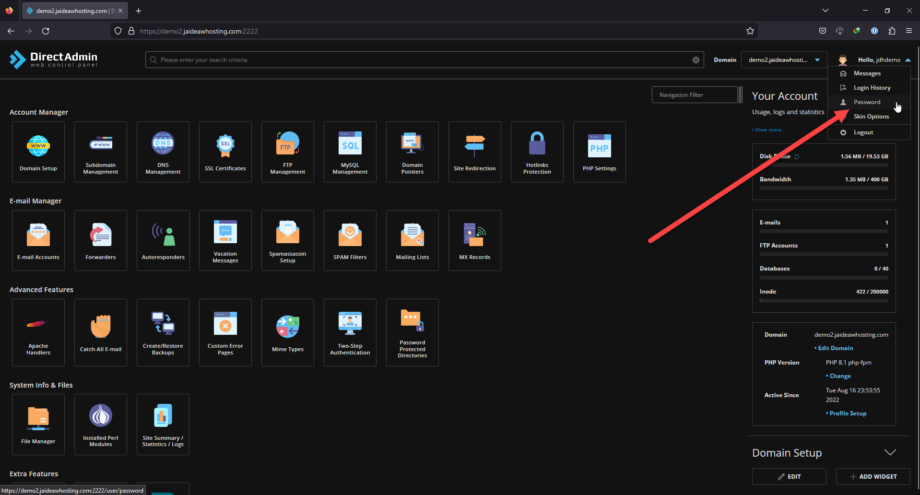Open MX Records
The height and width of the screenshot is (495, 920).
(475, 240)
